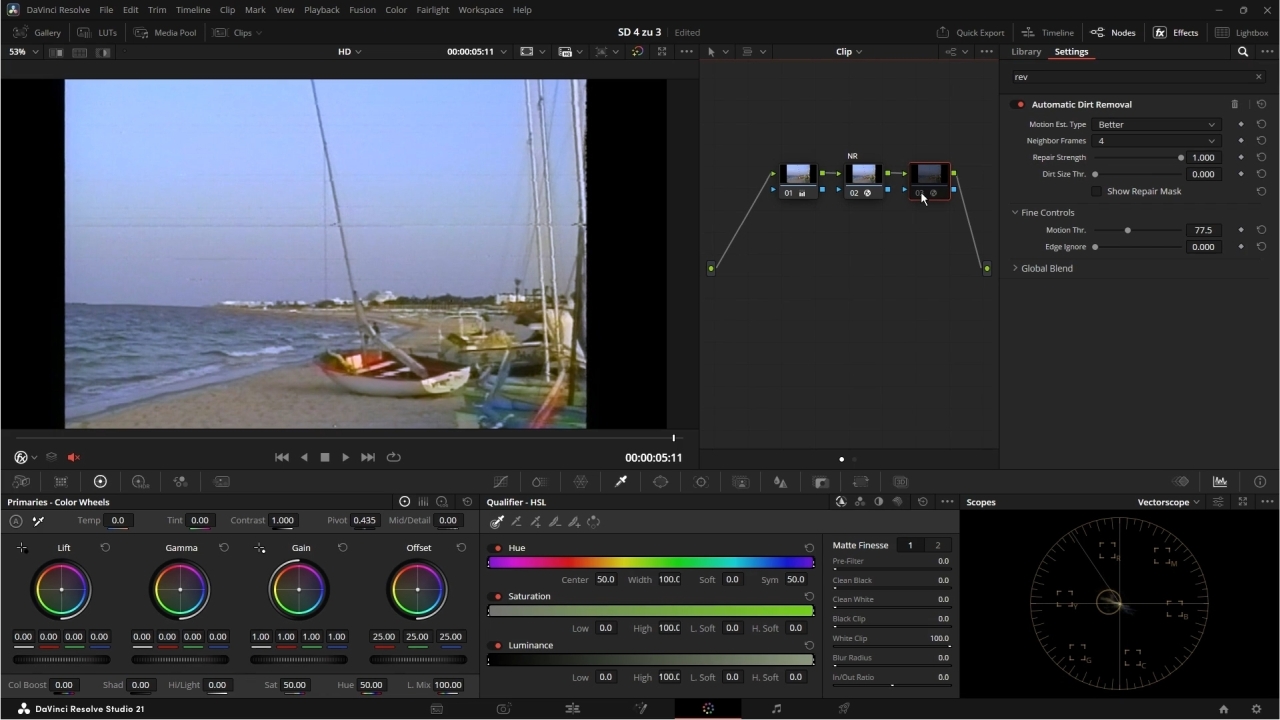Enable Show Repair Mask checkbox
The image size is (1280, 720).
pyautogui.click(x=1097, y=191)
